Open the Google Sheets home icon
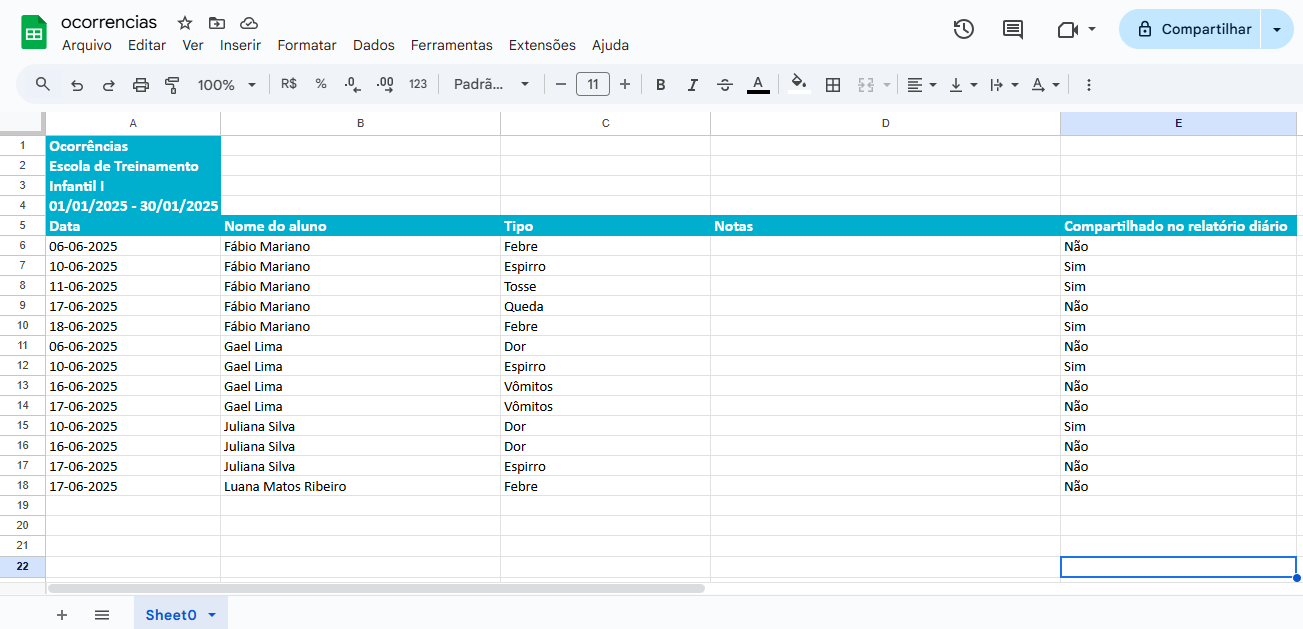The height and width of the screenshot is (629, 1303). (34, 33)
